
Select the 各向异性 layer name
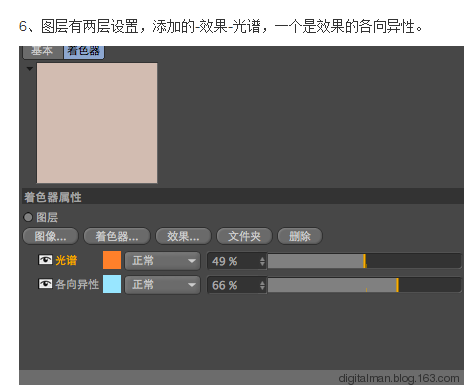click(77, 284)
